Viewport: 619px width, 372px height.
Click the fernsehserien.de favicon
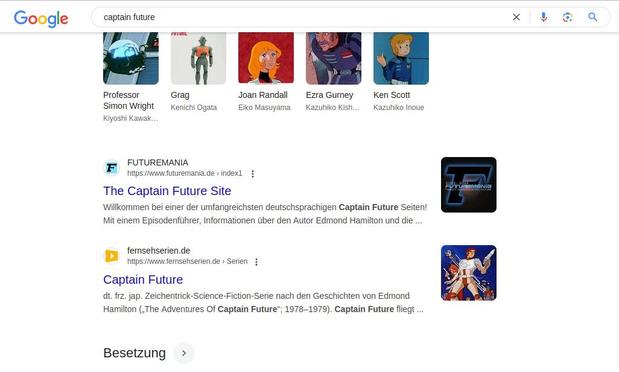112,256
